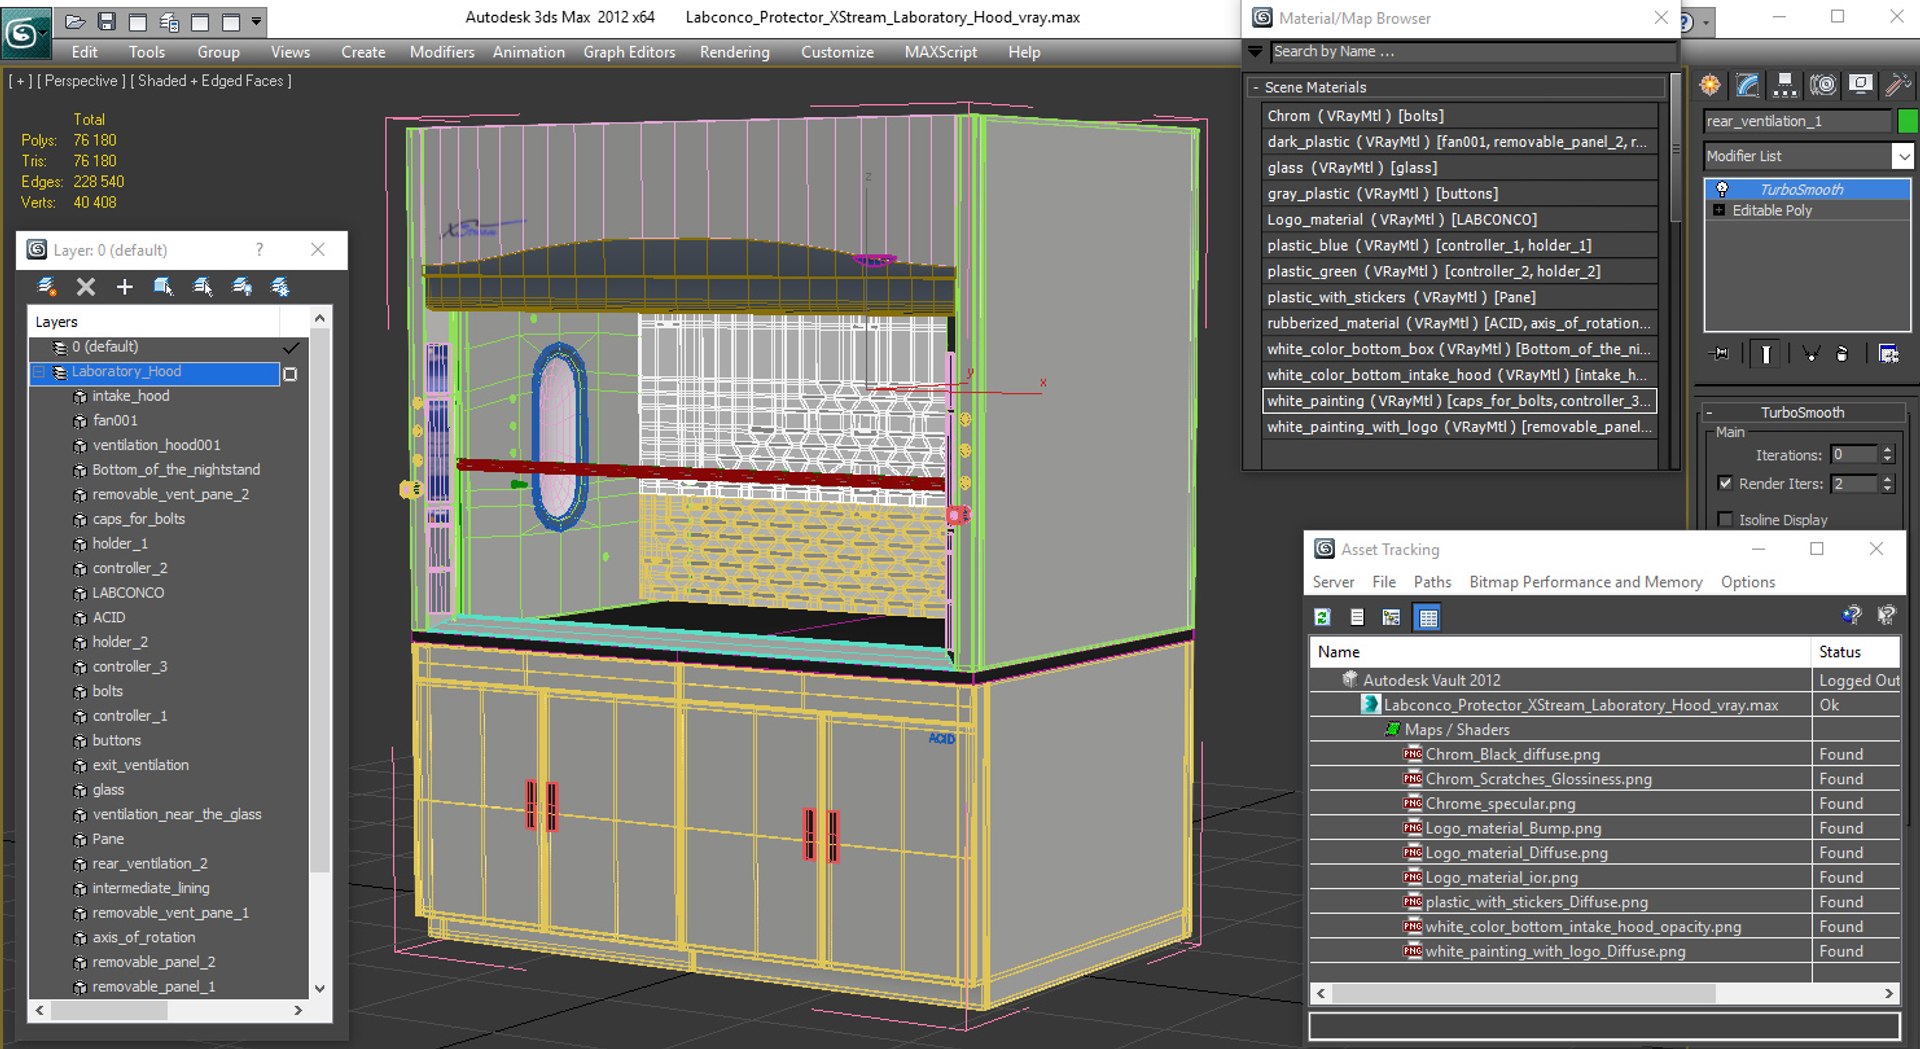Expand the Editable Poly plus node
Screen dimensions: 1920x1049
[1719, 211]
